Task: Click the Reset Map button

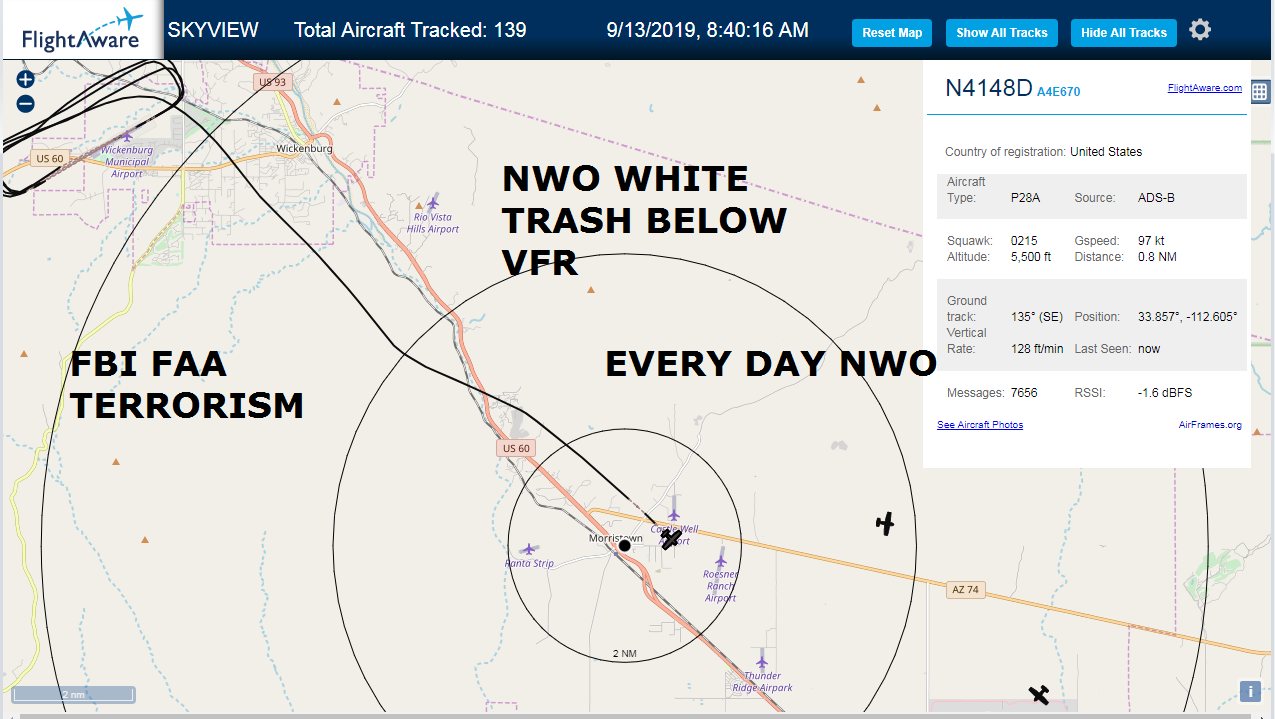Action: point(892,33)
